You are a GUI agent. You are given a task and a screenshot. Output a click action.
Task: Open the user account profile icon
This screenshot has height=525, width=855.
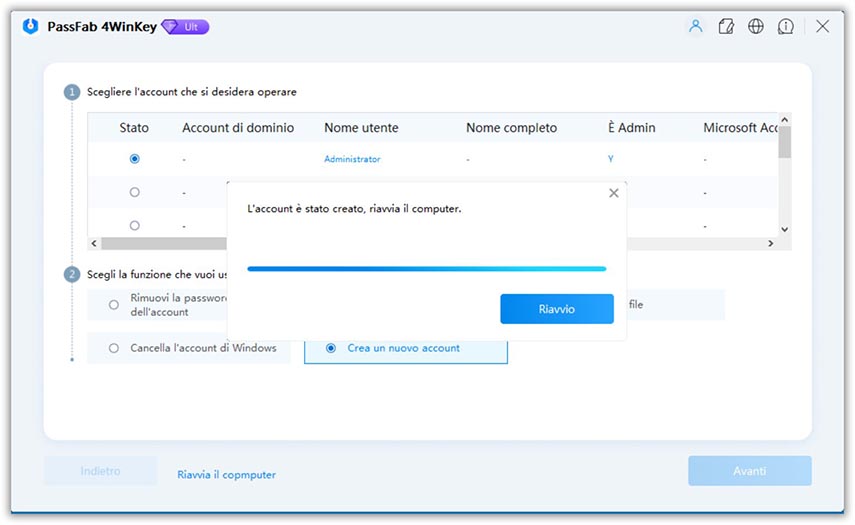tap(695, 27)
